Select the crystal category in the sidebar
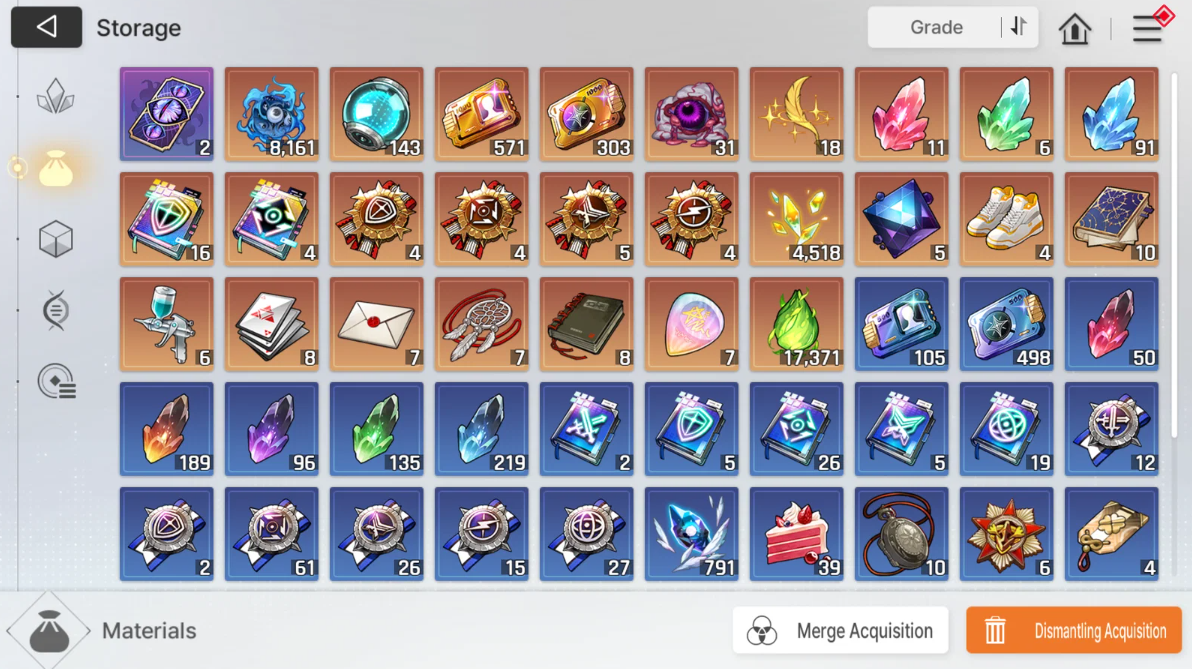 [x=55, y=97]
